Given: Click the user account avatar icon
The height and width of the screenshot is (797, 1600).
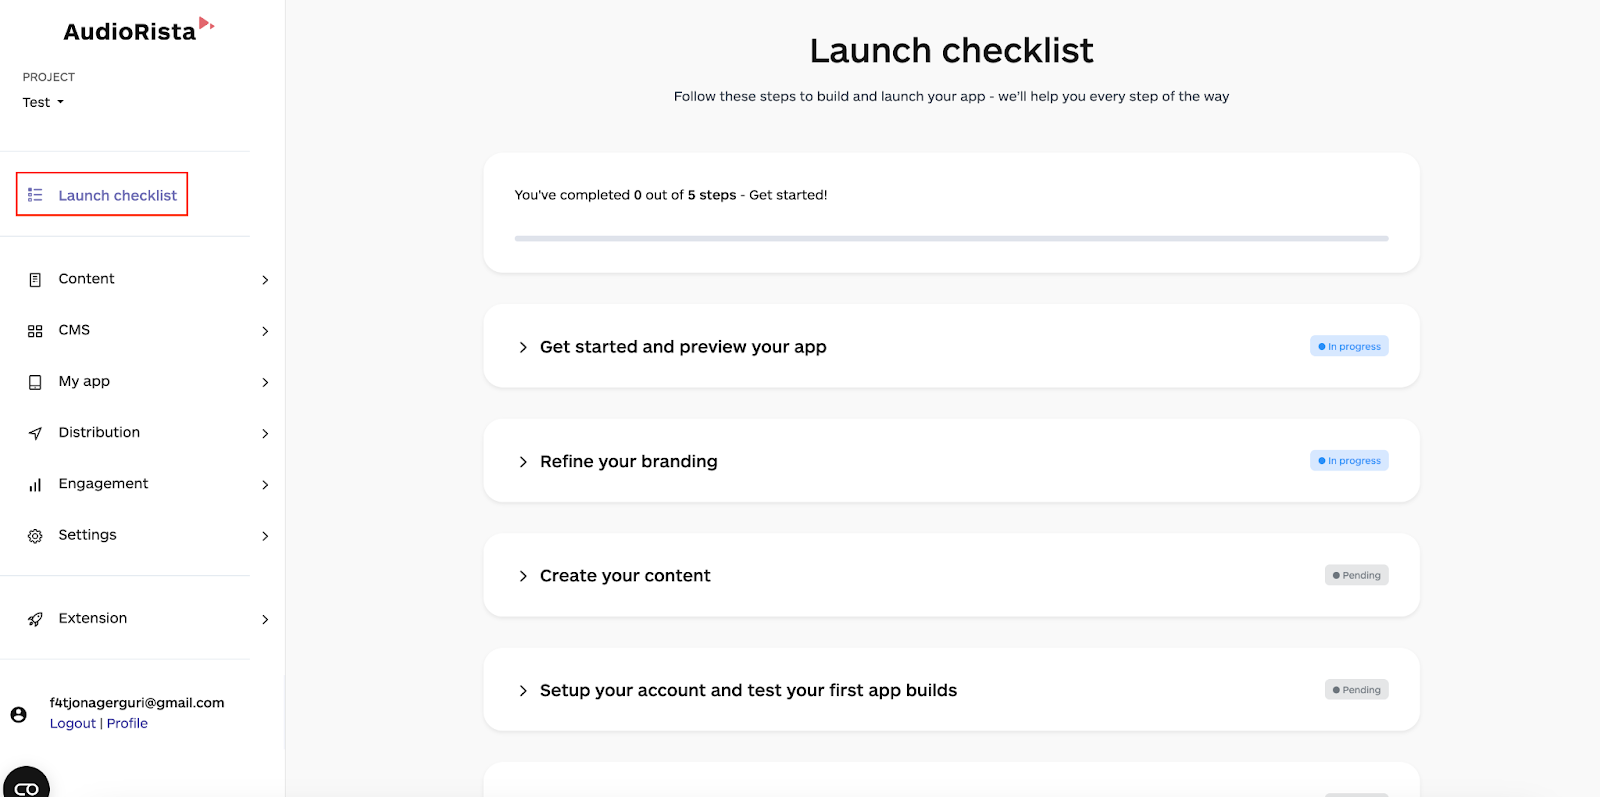Looking at the screenshot, I should tap(18, 714).
